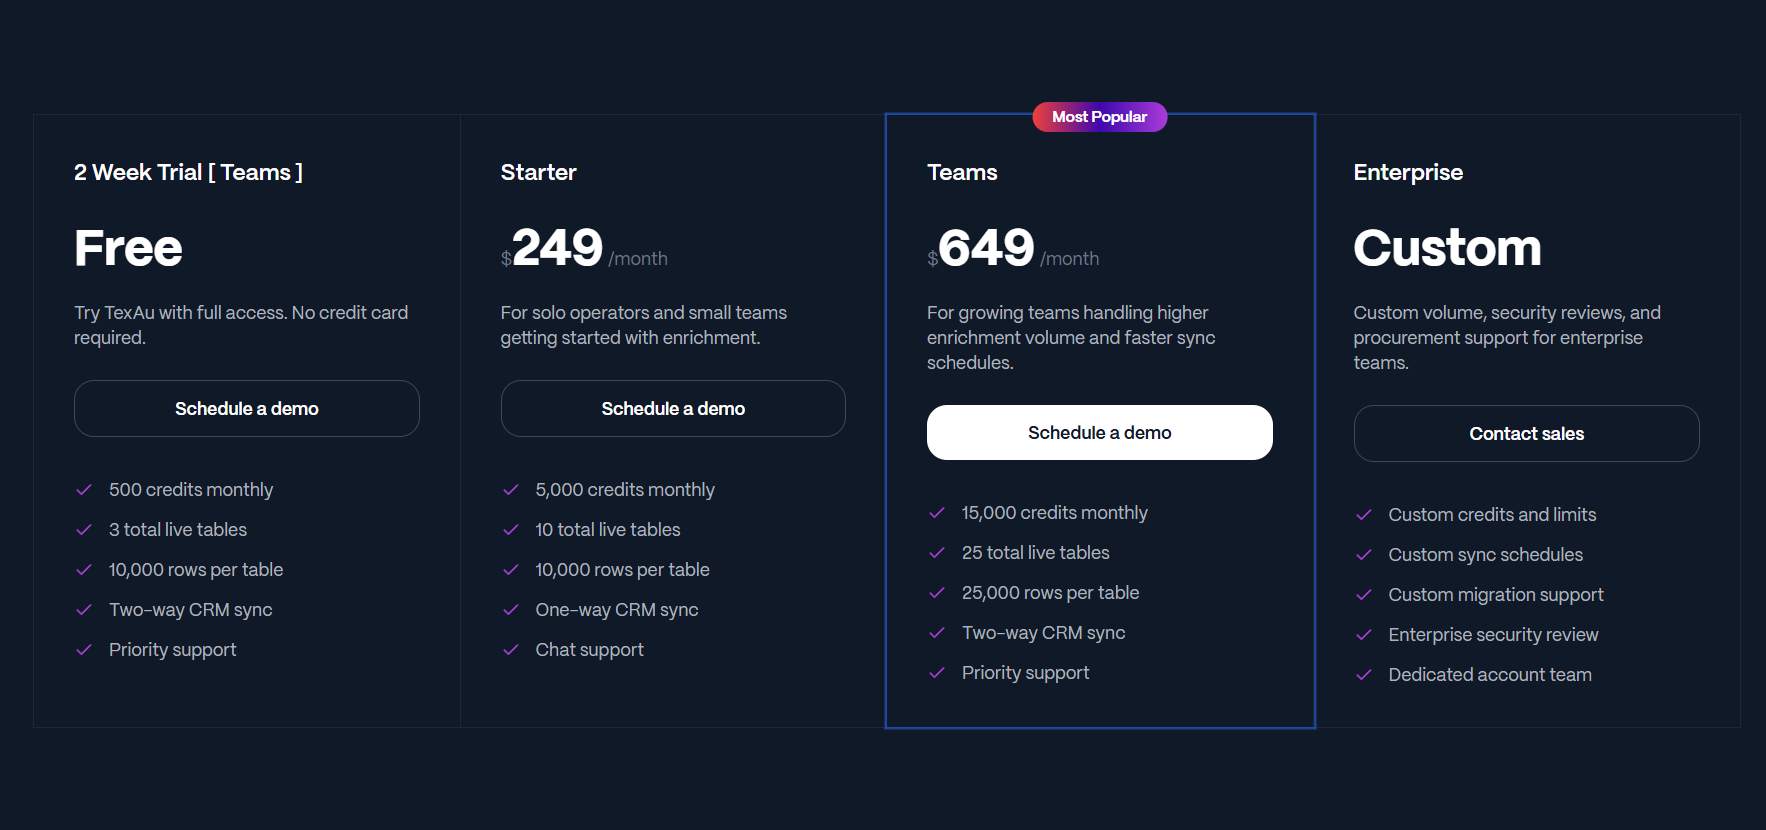Click the checkmark next to Two-way CRM sync on Trial

pyautogui.click(x=84, y=609)
